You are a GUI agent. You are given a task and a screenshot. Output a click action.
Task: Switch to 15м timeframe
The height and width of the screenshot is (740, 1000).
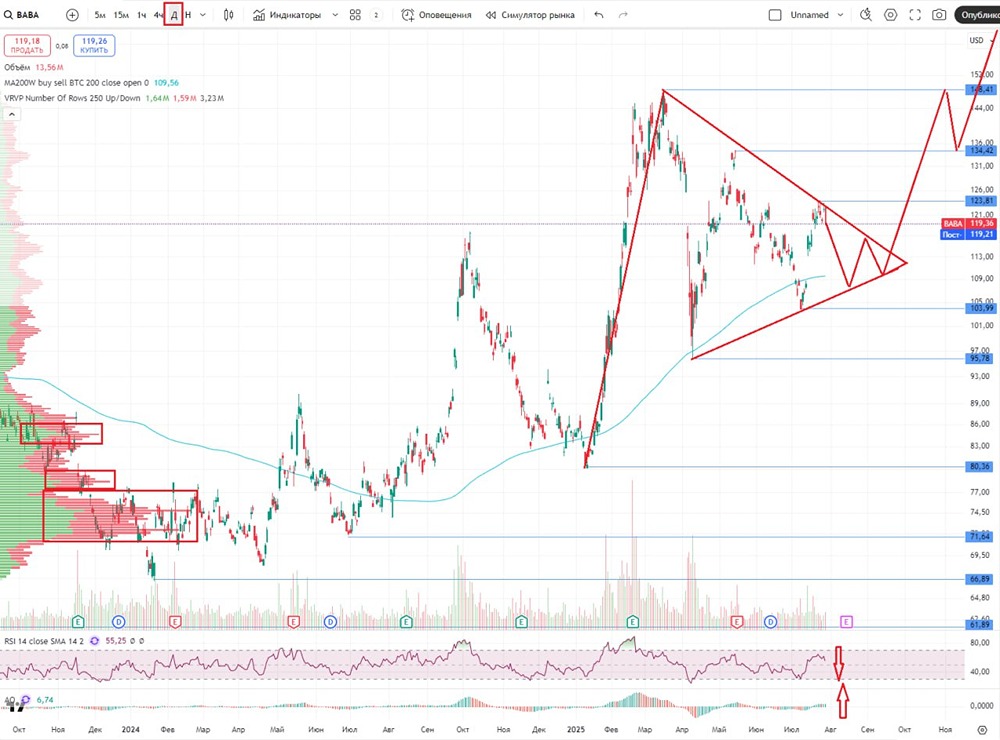coord(121,15)
